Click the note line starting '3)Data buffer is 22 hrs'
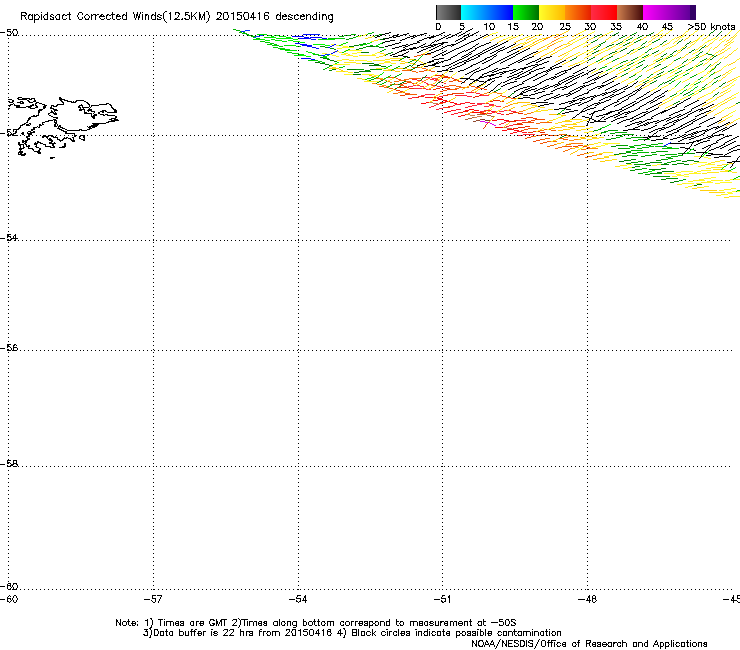This screenshot has width=740, height=650. coord(352,633)
